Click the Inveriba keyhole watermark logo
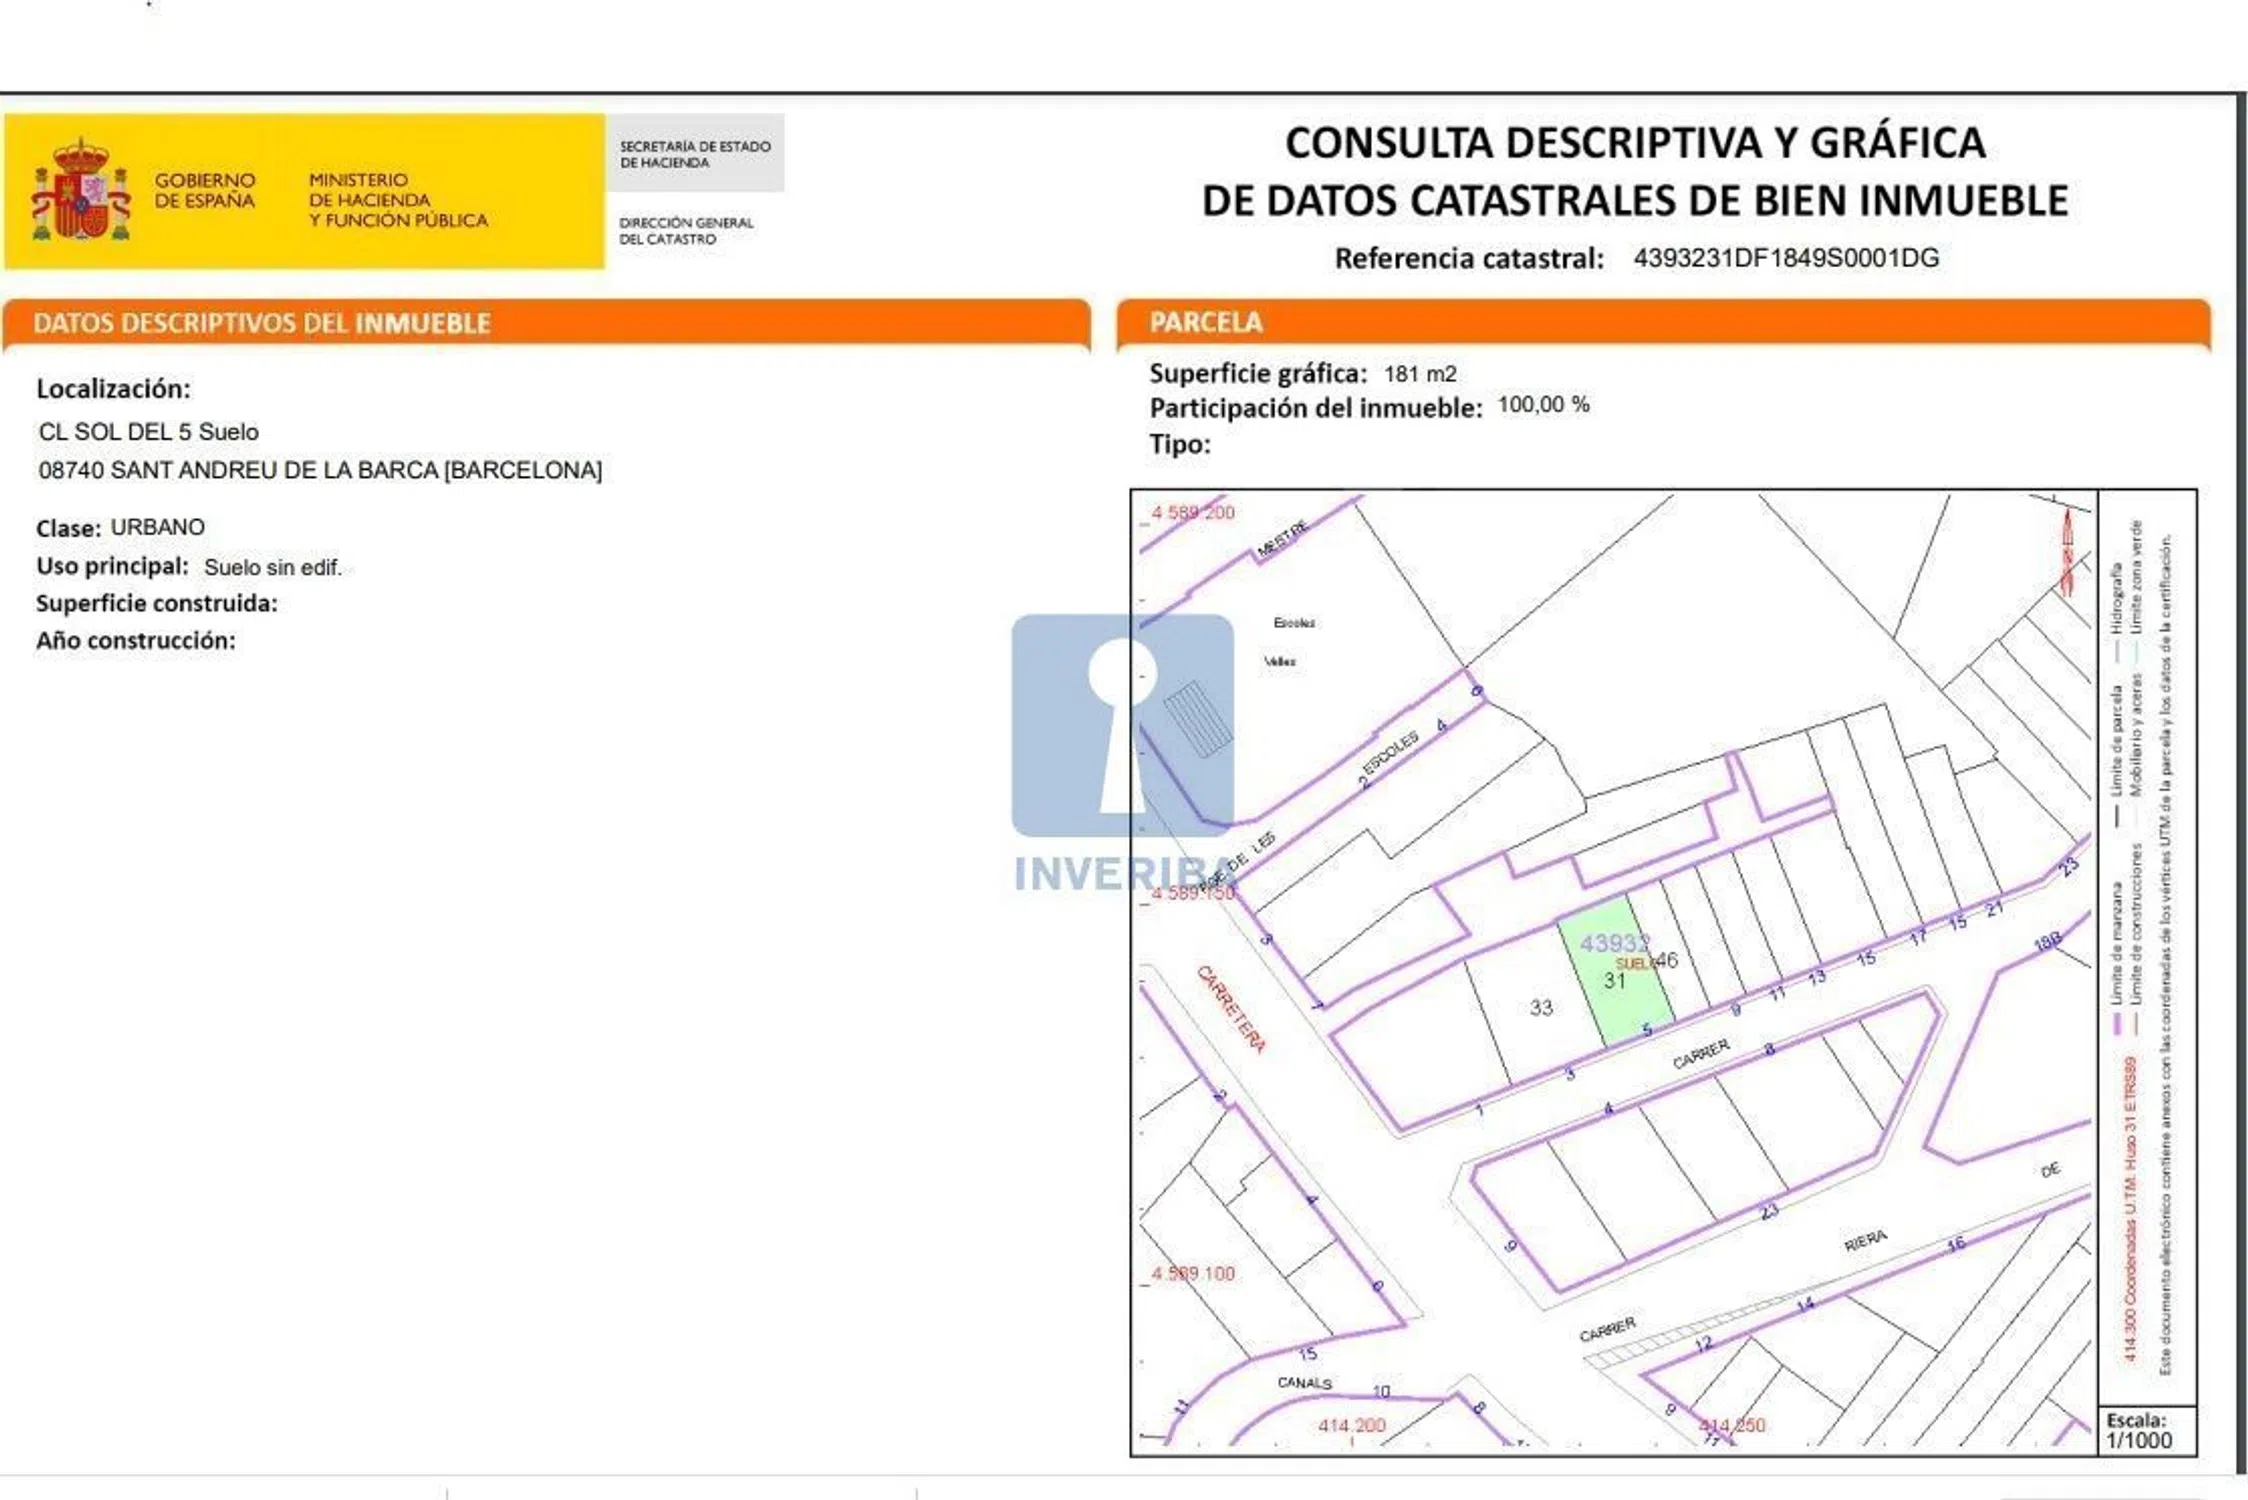The image size is (2248, 1500). click(x=1122, y=727)
